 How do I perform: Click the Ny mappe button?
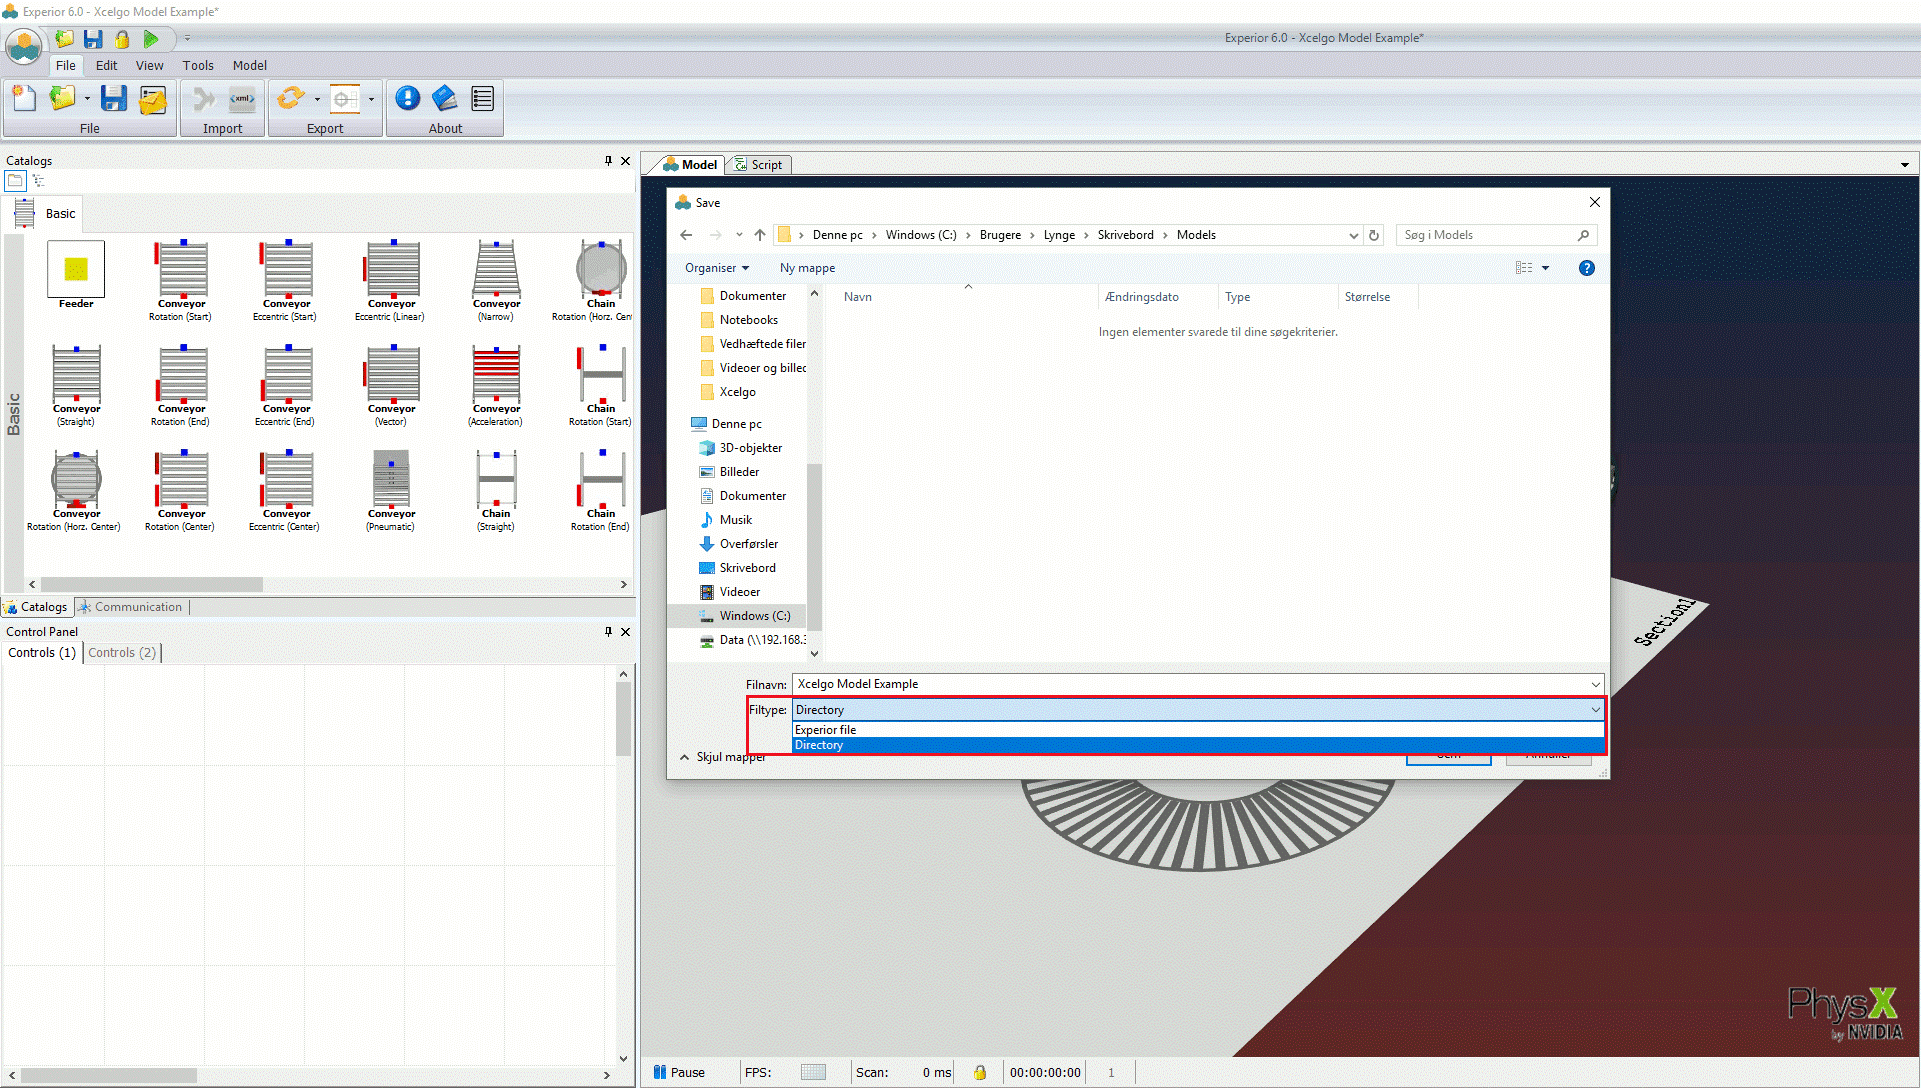coord(807,268)
